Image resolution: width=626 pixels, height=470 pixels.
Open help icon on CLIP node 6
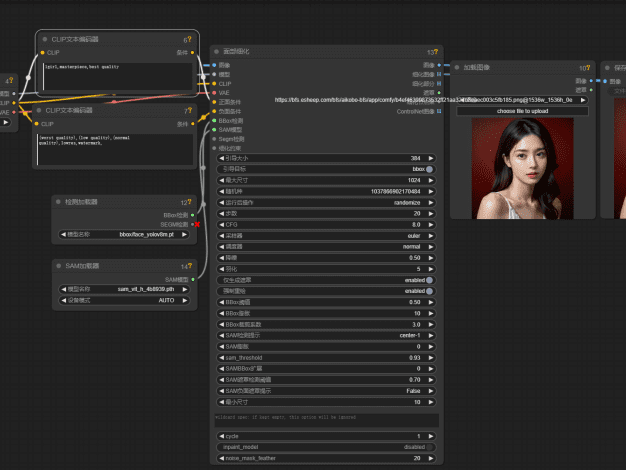click(x=190, y=39)
